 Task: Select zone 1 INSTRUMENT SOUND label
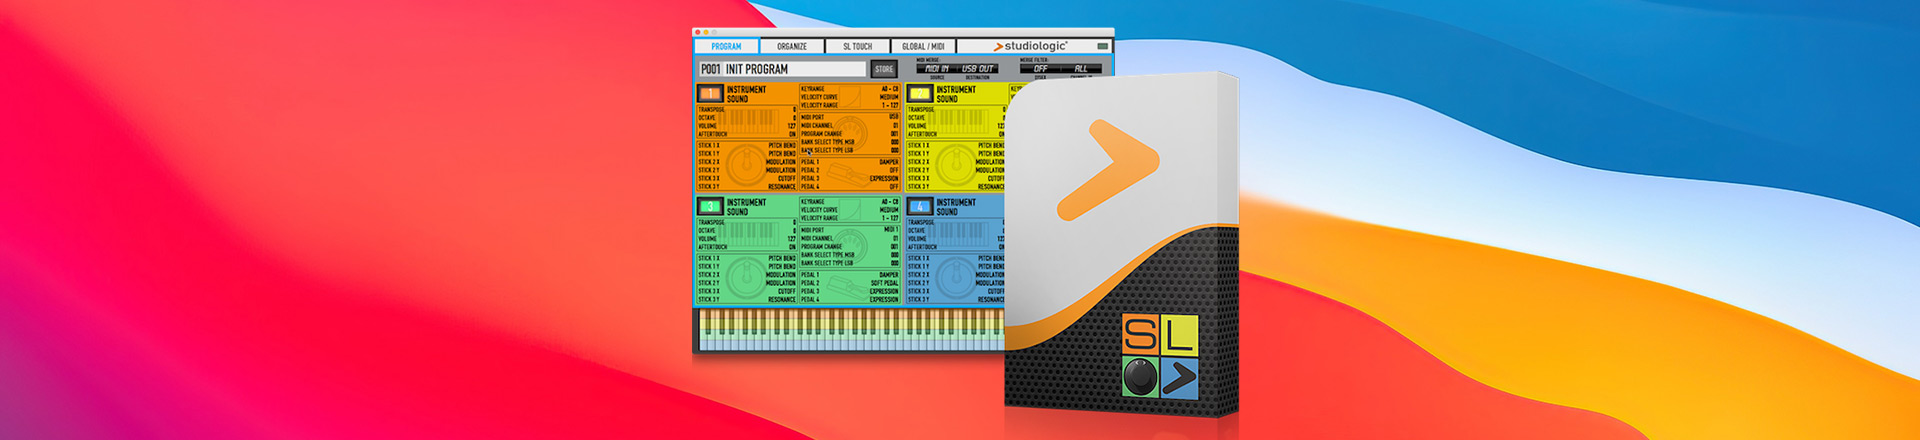(x=746, y=94)
